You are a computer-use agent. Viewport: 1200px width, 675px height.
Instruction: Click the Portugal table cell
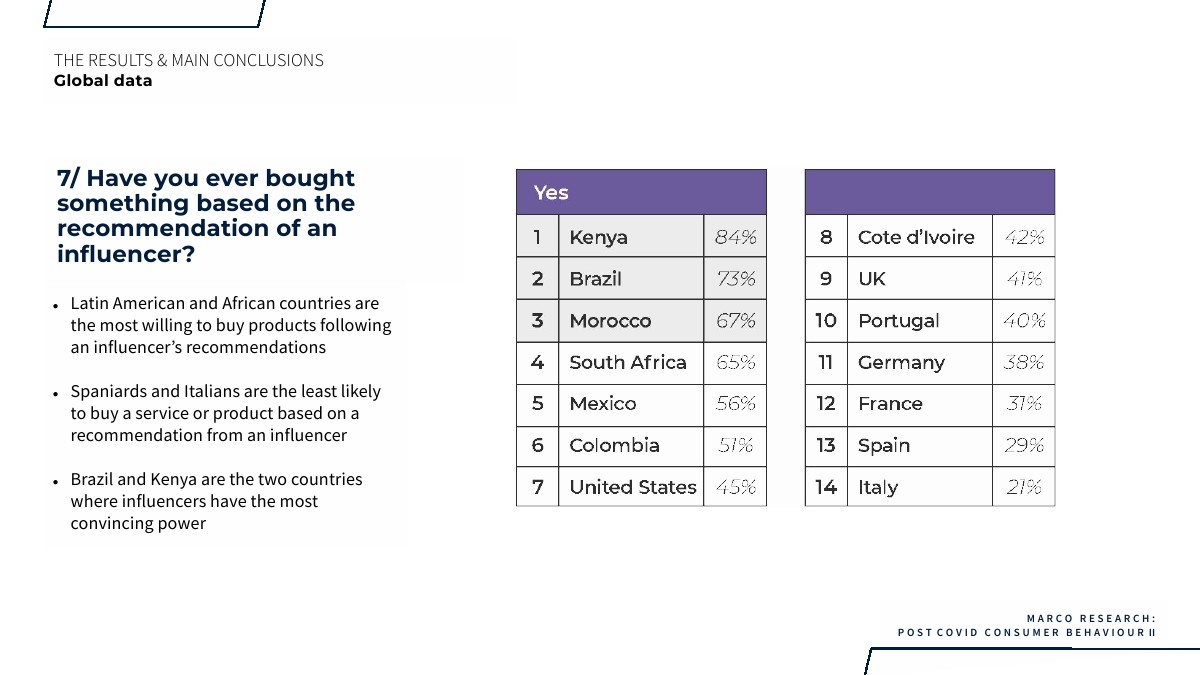[918, 321]
